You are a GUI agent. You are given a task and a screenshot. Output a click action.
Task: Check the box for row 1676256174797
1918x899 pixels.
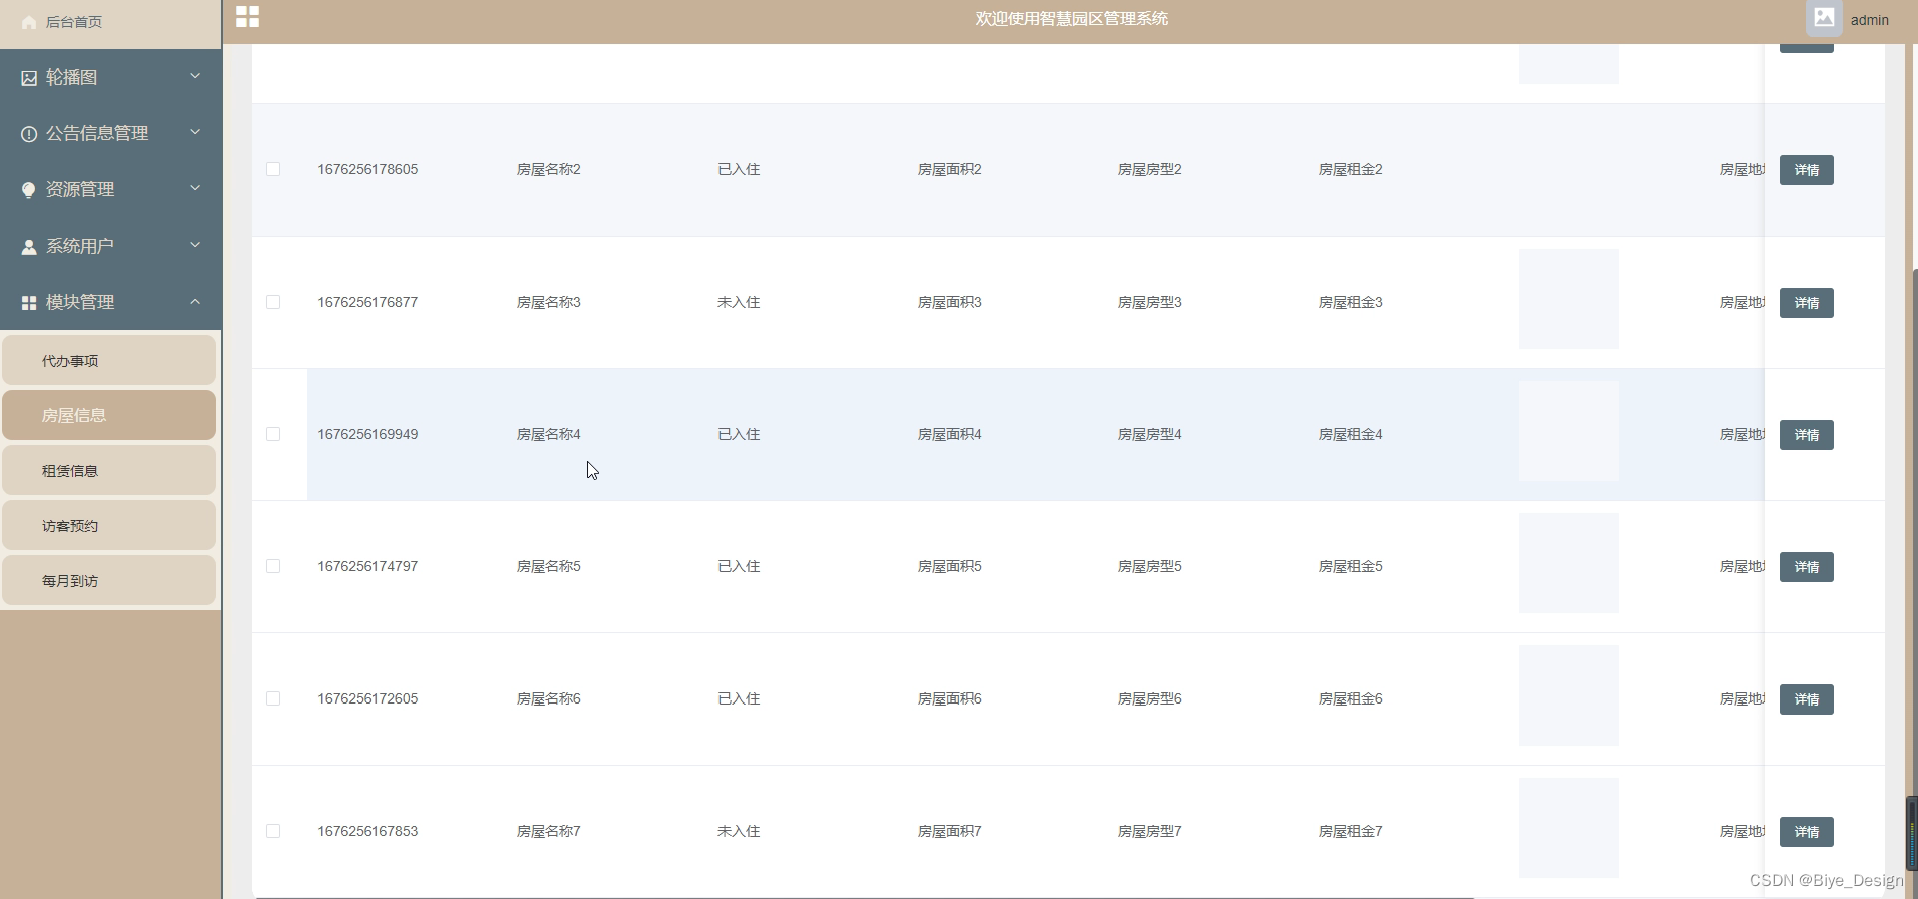pyautogui.click(x=273, y=566)
